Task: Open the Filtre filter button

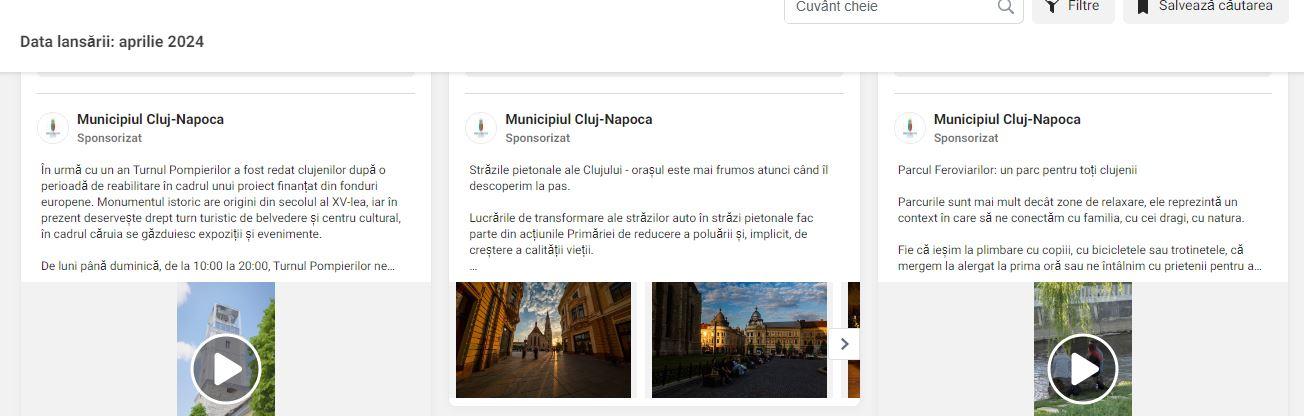Action: point(1073,7)
